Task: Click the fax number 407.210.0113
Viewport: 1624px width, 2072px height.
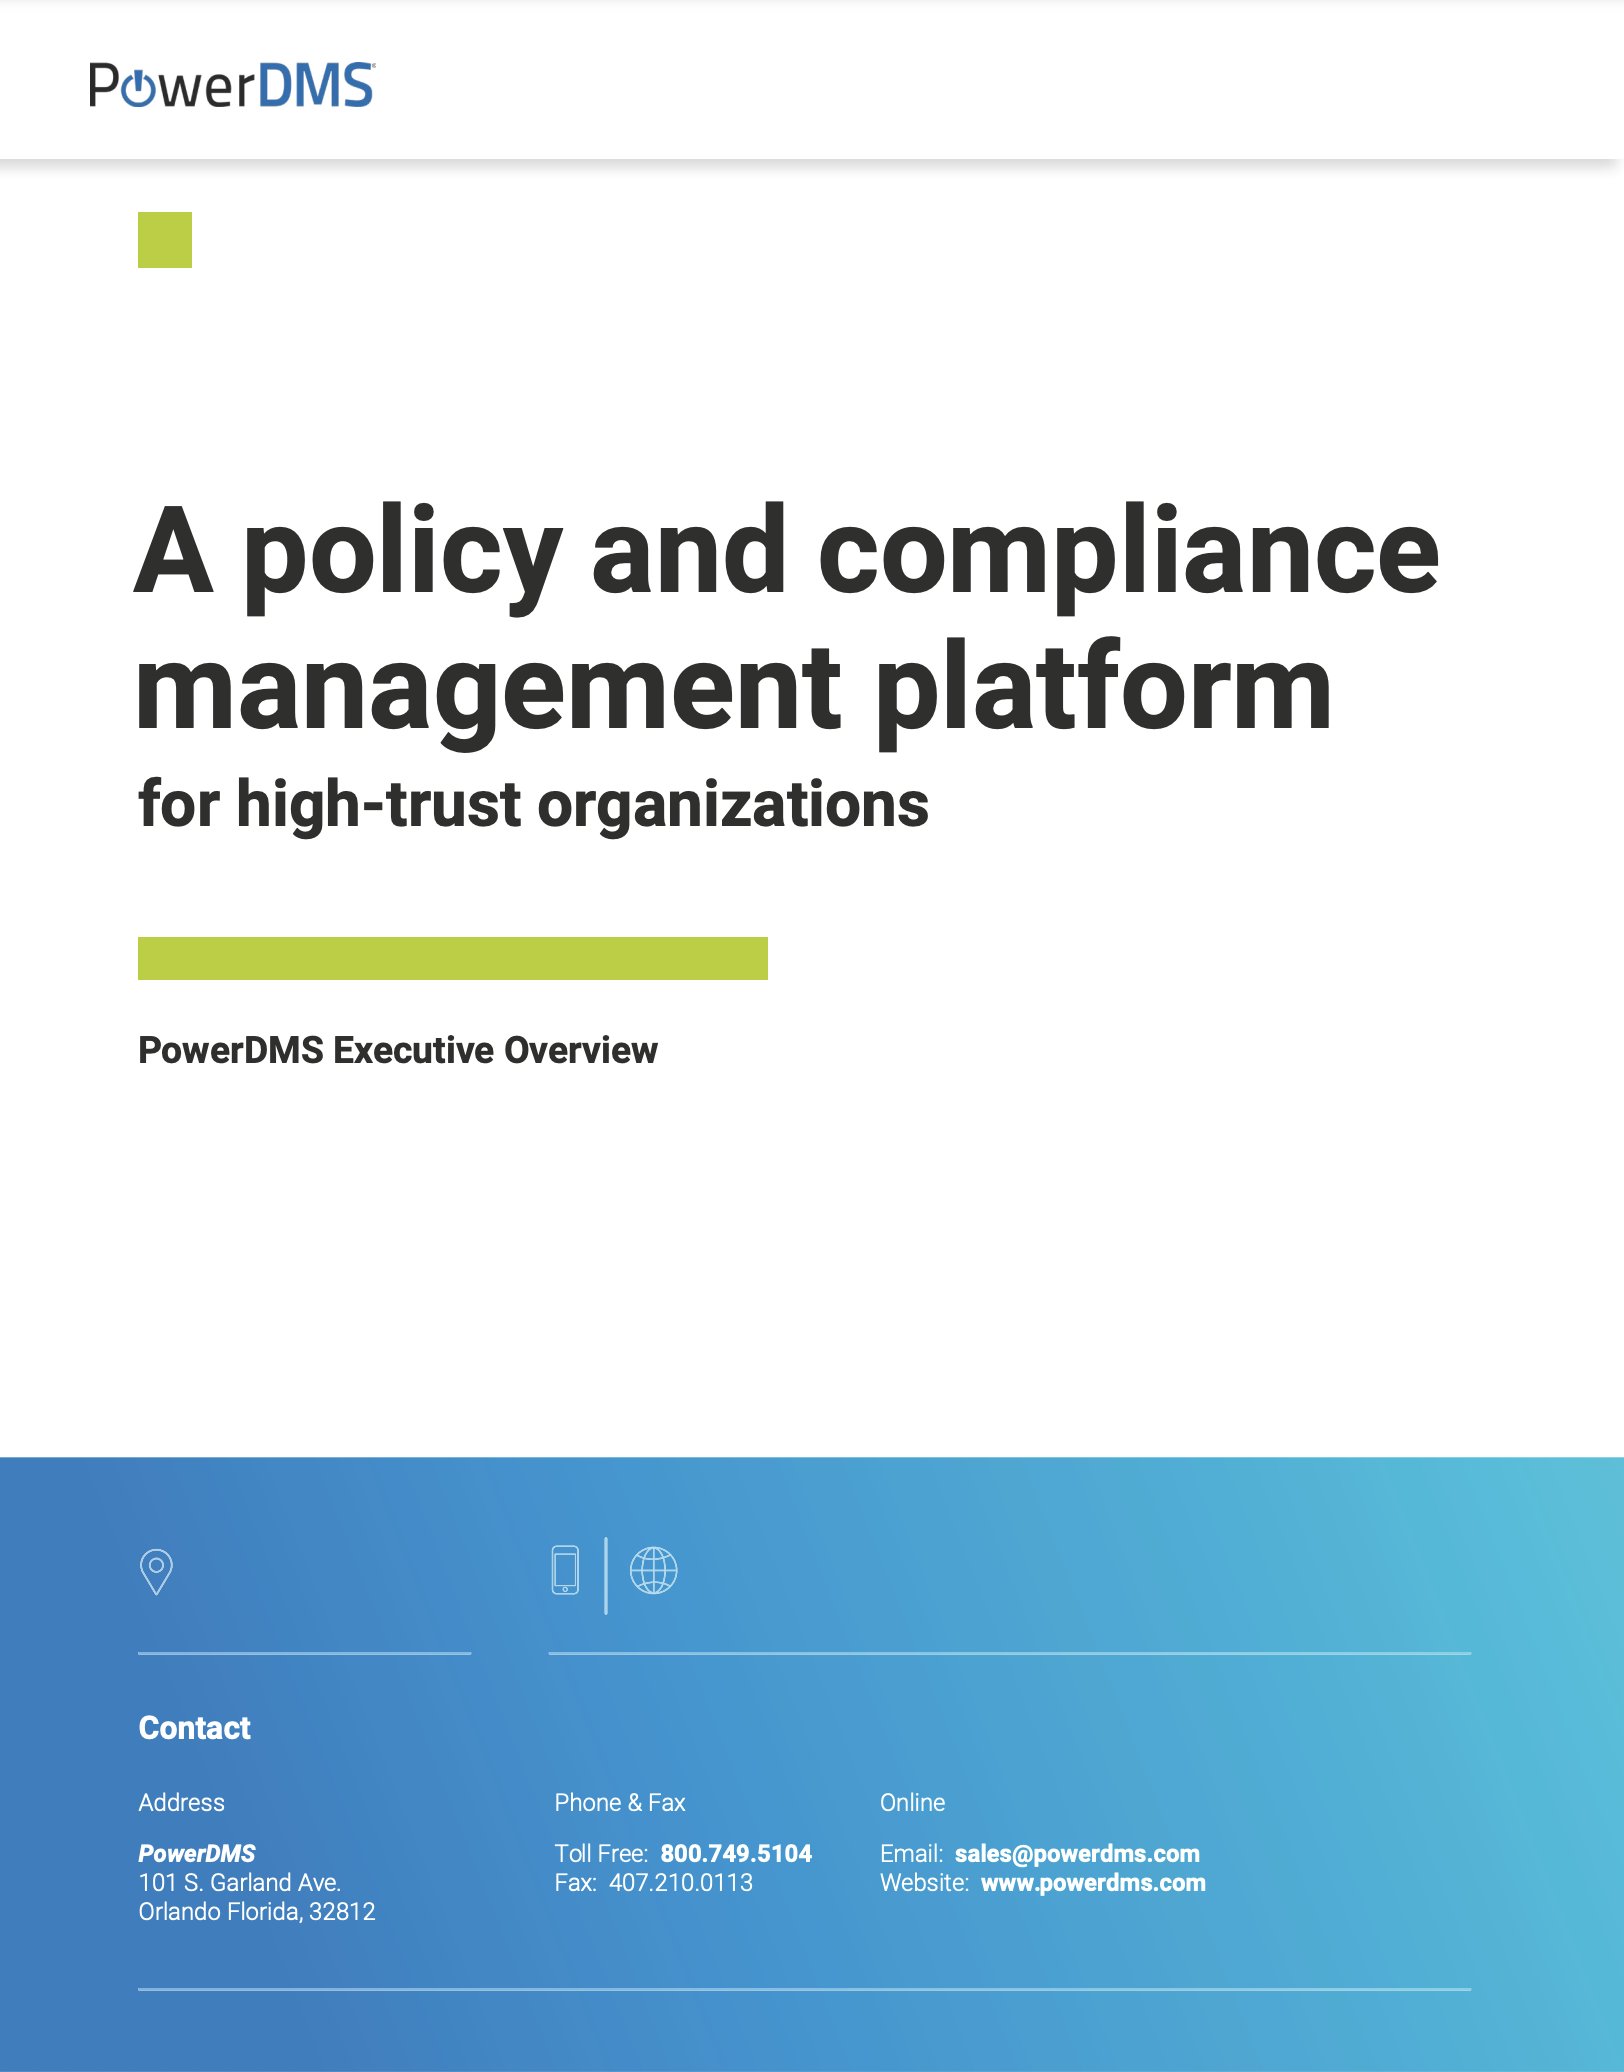Action: (x=681, y=1882)
